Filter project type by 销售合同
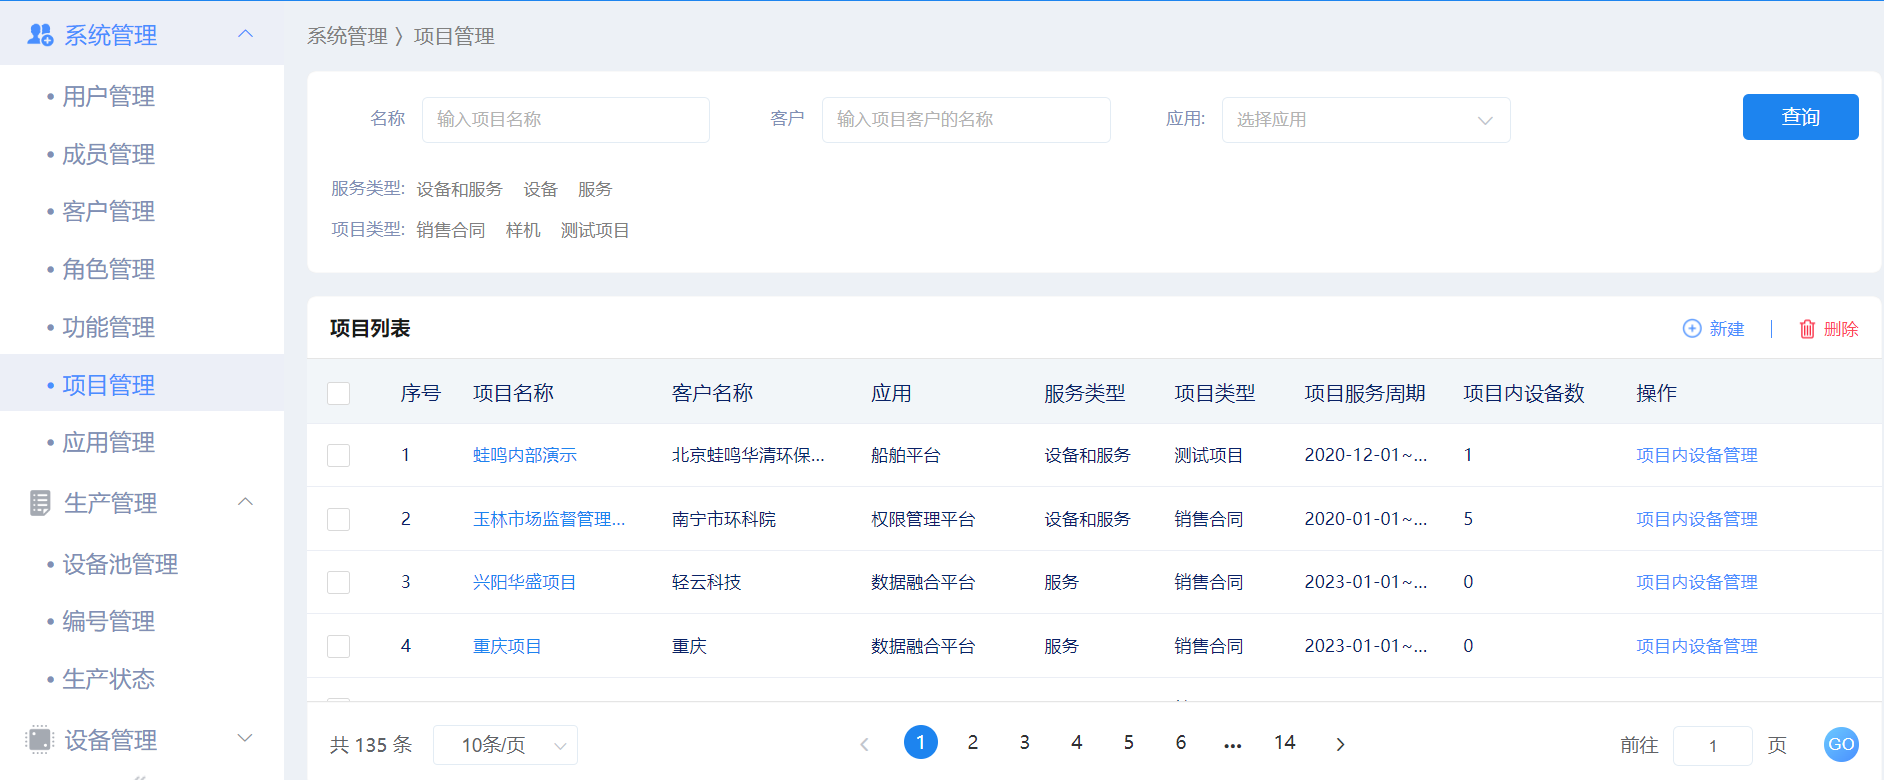The image size is (1884, 780). pyautogui.click(x=451, y=230)
